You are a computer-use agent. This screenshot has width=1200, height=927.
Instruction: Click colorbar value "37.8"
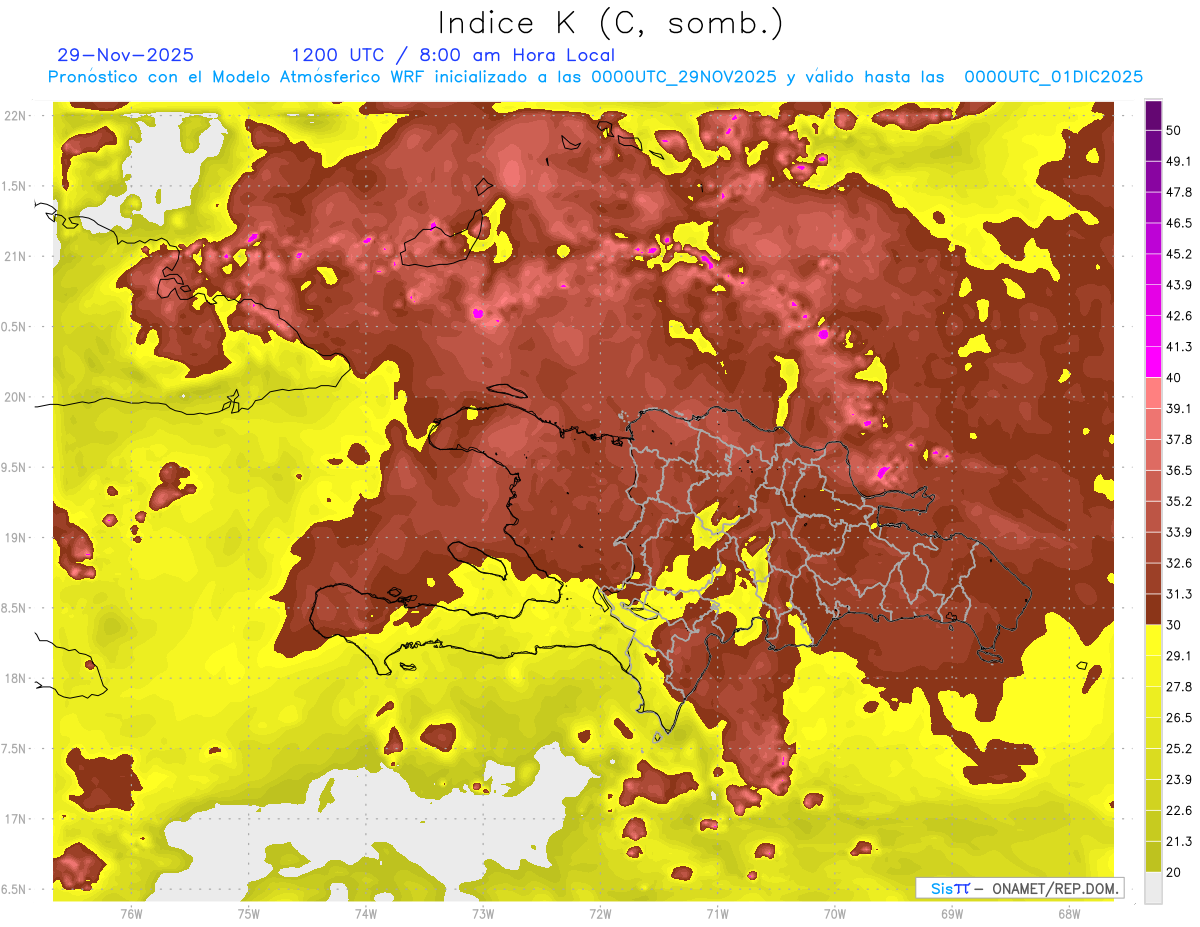1178,439
